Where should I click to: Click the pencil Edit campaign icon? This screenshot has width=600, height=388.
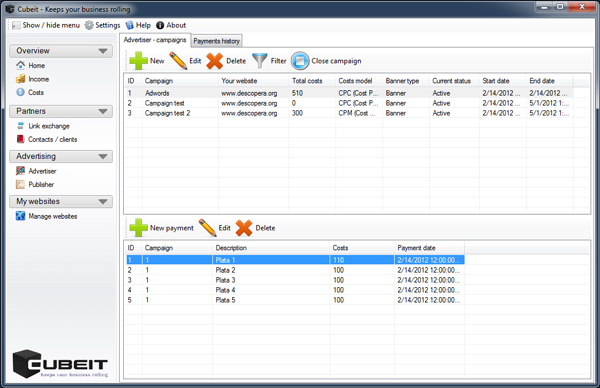click(x=178, y=61)
